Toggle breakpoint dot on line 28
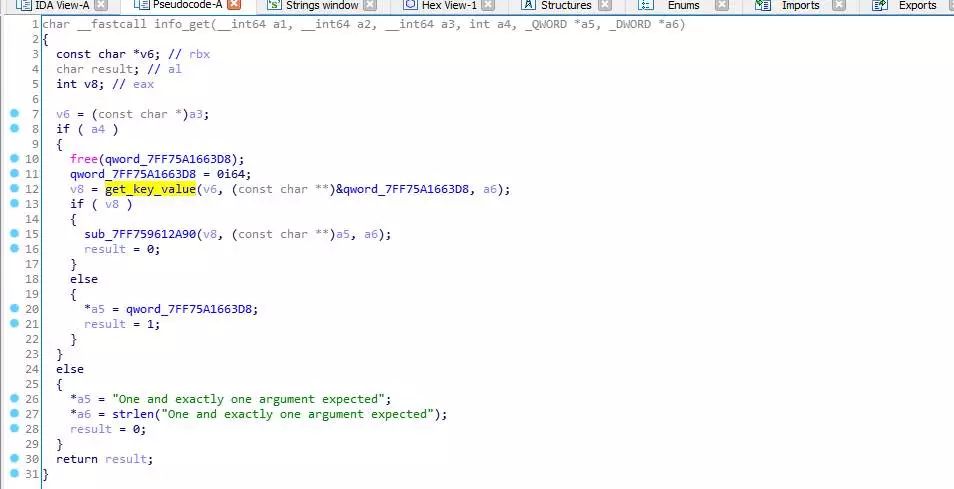 coord(15,428)
